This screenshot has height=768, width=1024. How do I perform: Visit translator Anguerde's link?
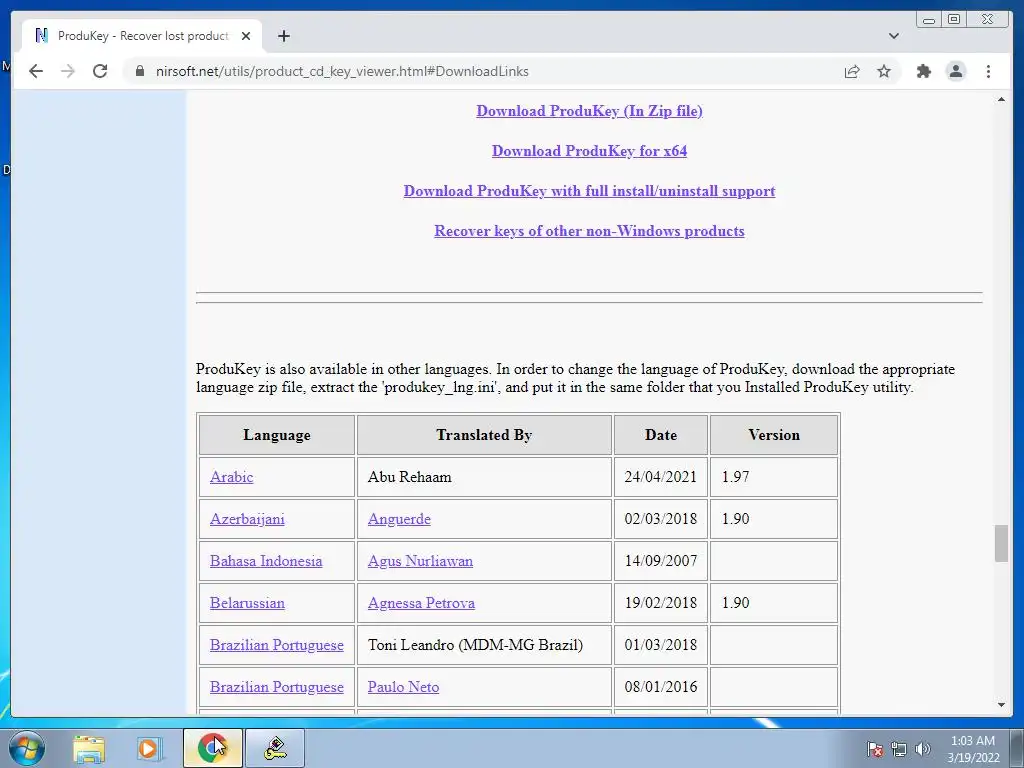399,519
